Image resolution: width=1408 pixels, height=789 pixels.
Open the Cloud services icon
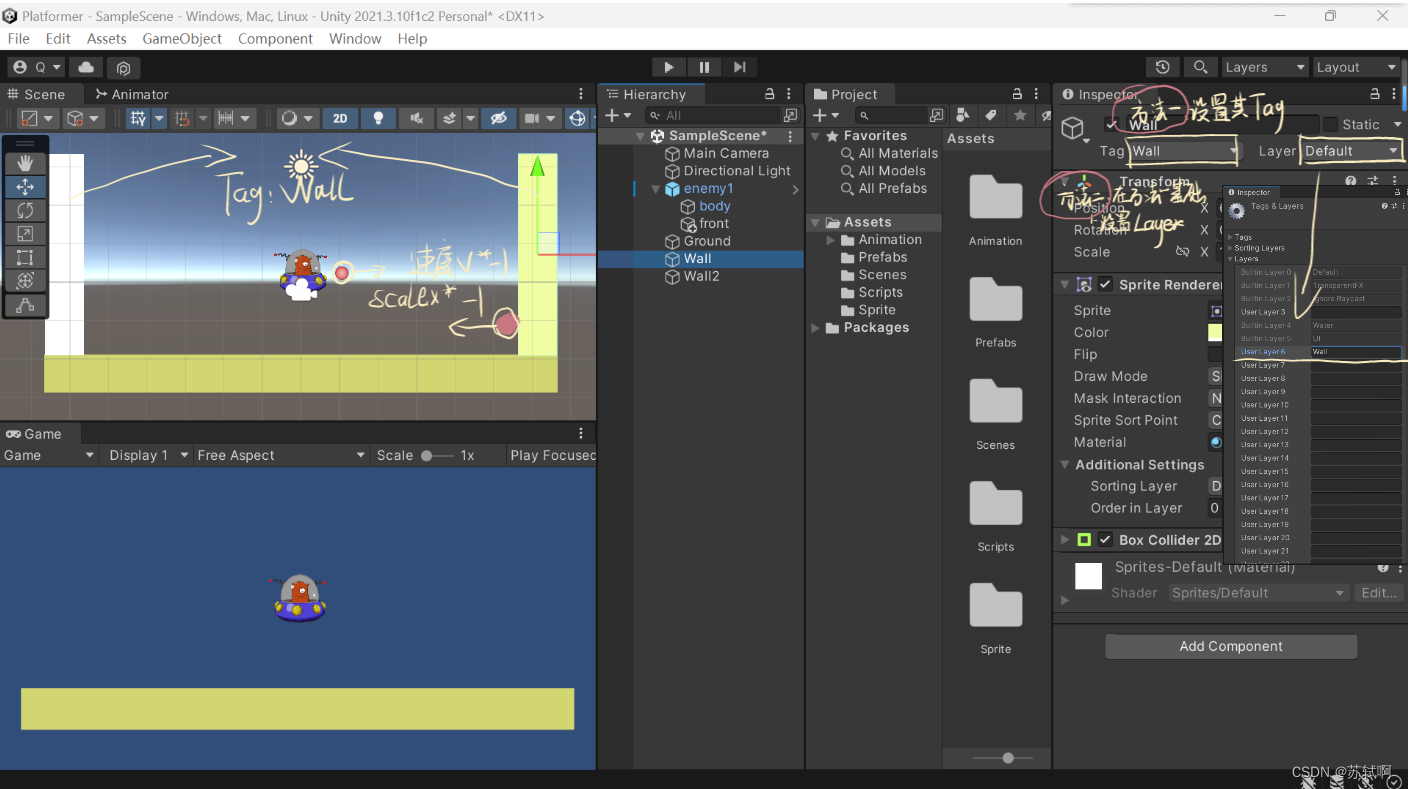click(x=86, y=67)
